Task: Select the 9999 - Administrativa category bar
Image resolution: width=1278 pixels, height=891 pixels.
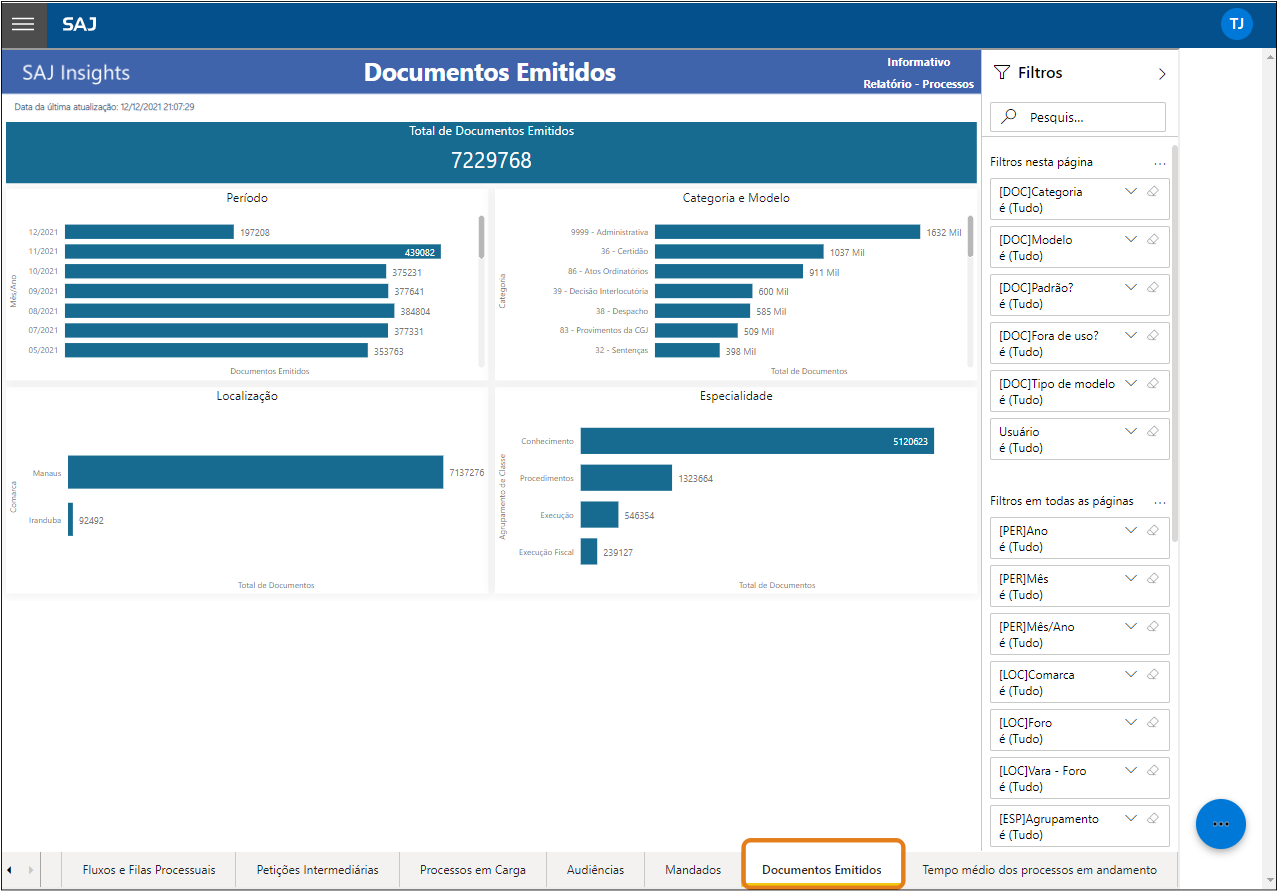Action: (x=788, y=232)
